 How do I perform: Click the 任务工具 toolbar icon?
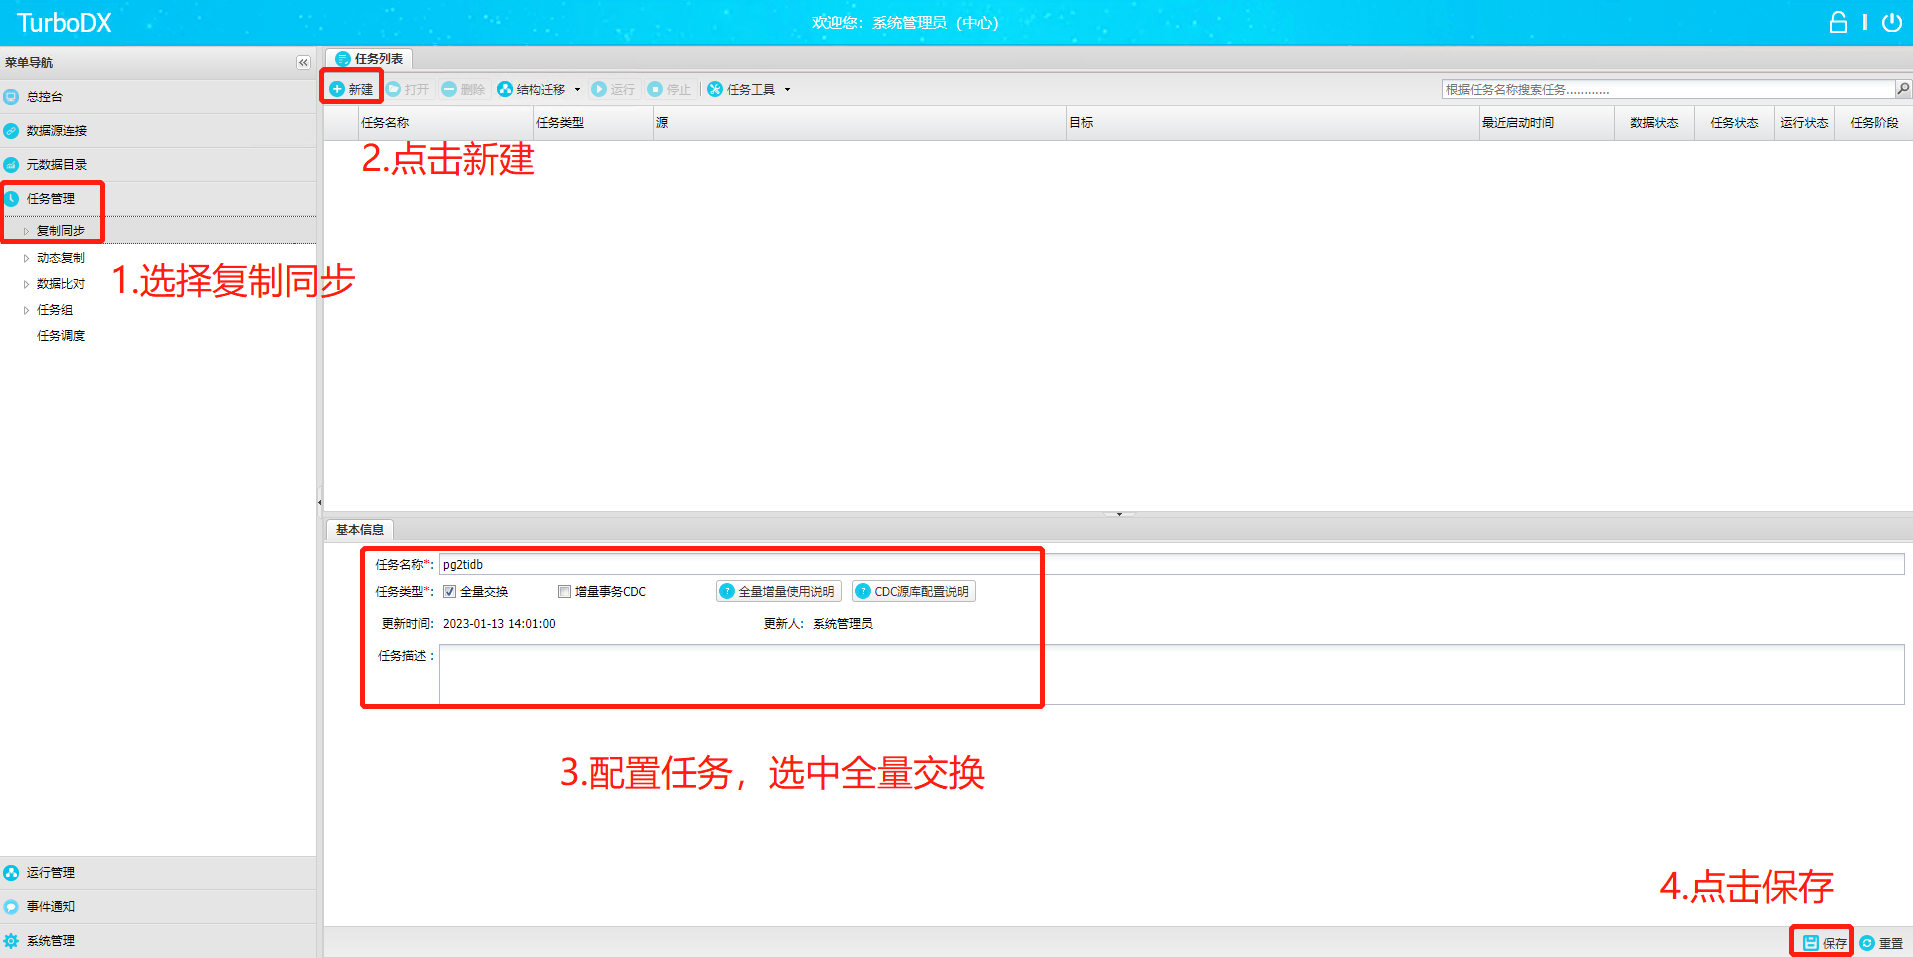715,89
